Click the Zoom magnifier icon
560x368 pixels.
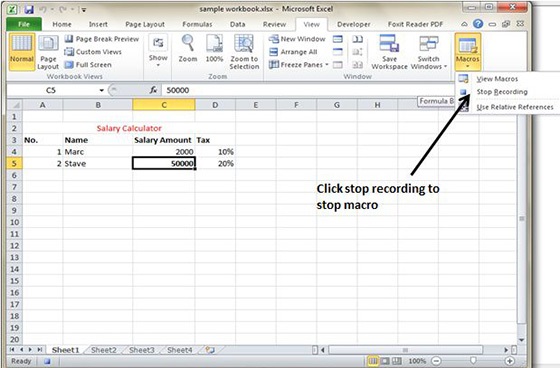pyautogui.click(x=188, y=49)
